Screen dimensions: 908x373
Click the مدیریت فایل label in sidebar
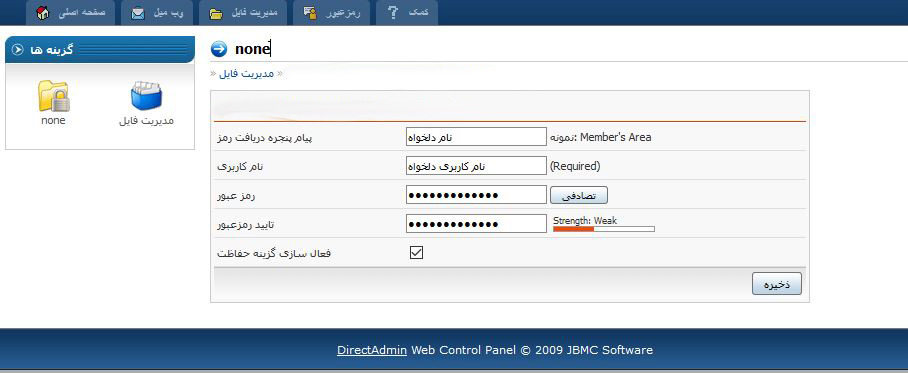pyautogui.click(x=147, y=121)
